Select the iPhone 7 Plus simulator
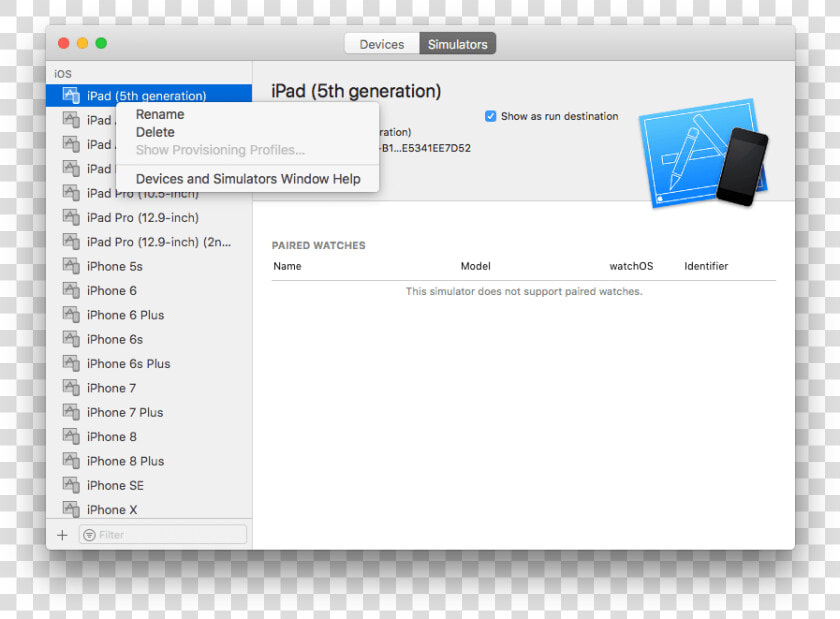The height and width of the screenshot is (619, 840). (x=149, y=412)
